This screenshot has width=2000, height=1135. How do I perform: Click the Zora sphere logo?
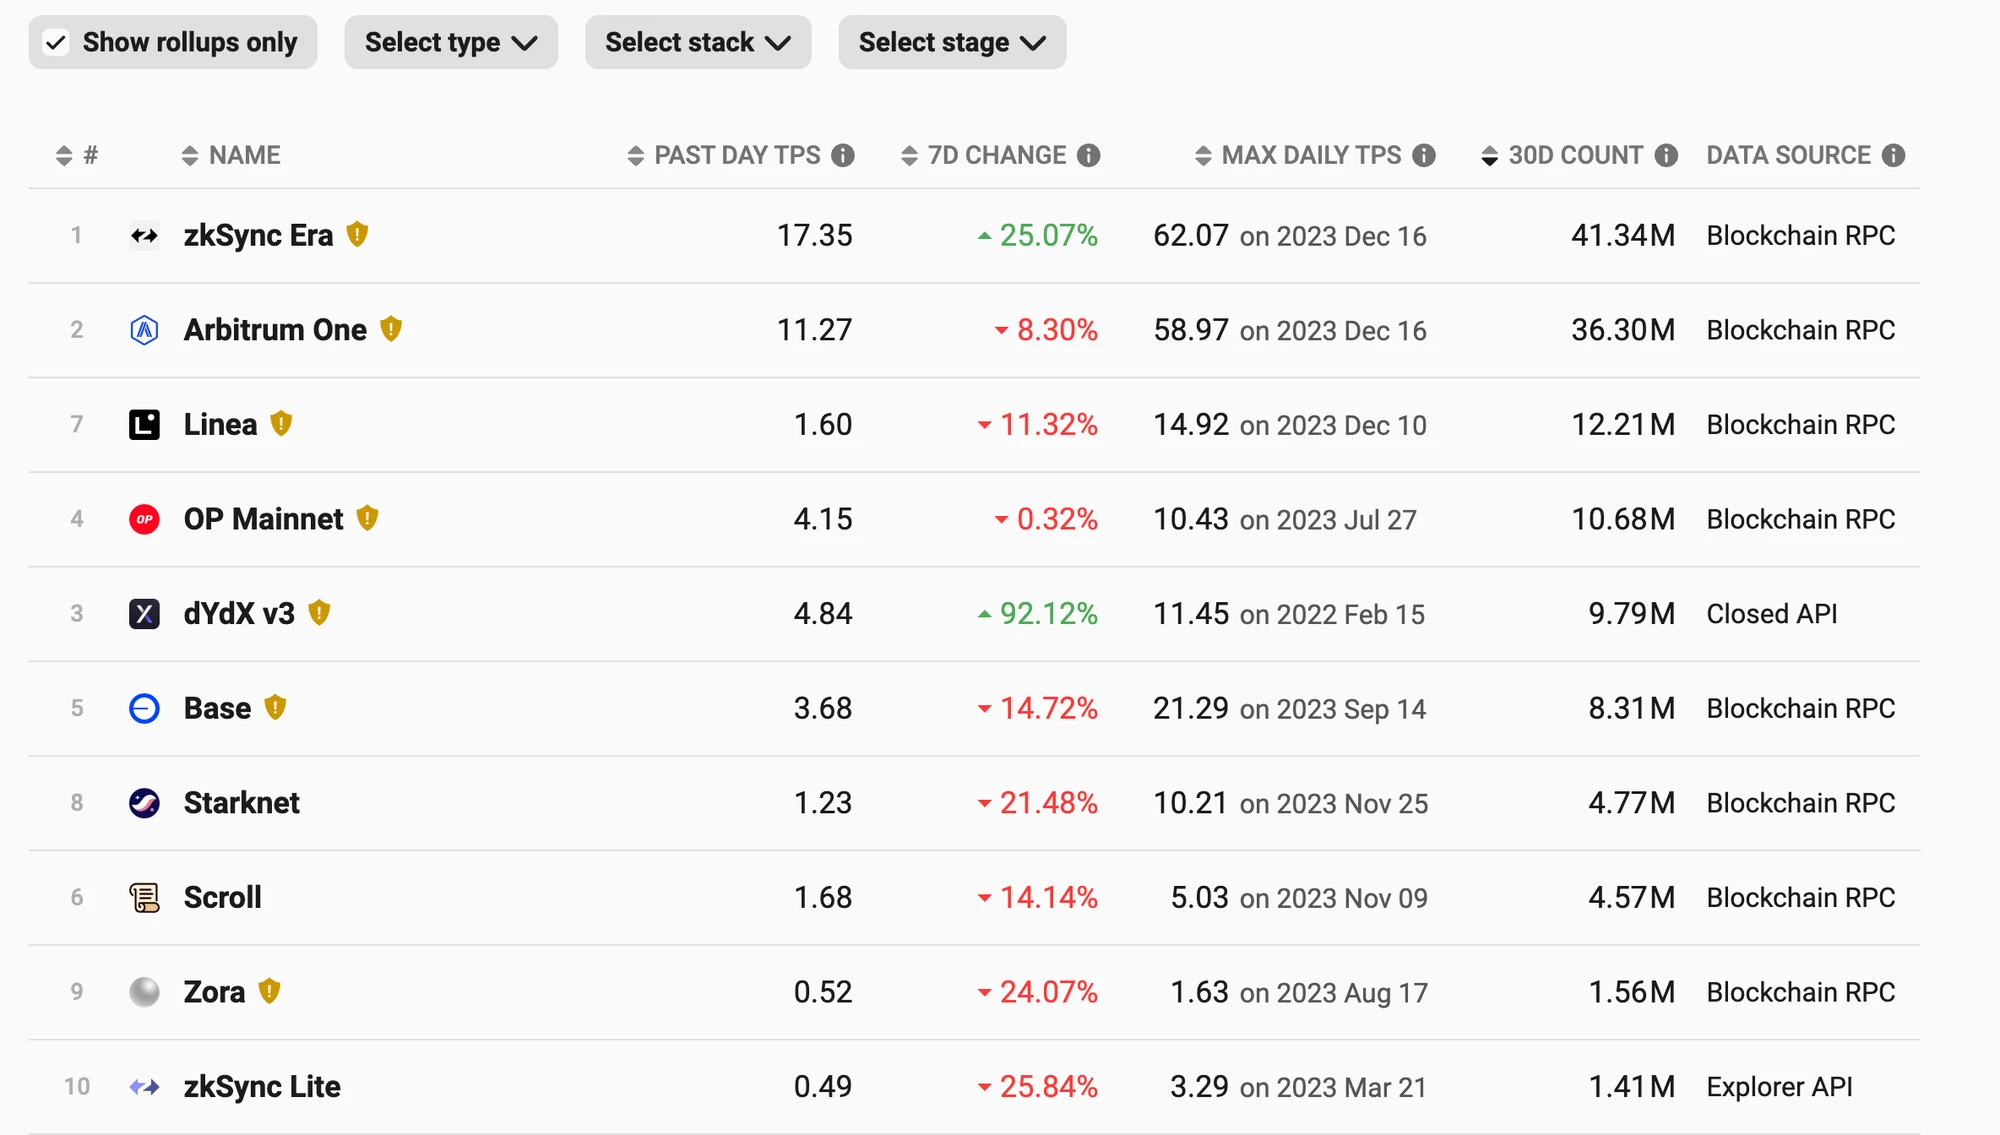(145, 992)
